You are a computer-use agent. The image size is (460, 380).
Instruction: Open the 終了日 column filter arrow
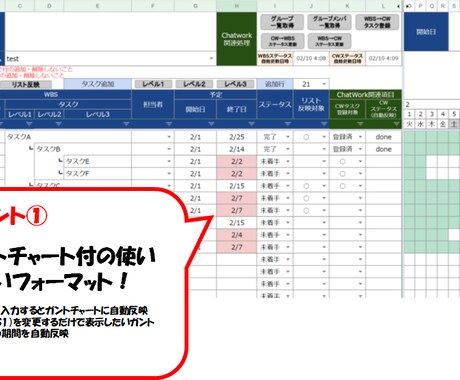coord(252,124)
